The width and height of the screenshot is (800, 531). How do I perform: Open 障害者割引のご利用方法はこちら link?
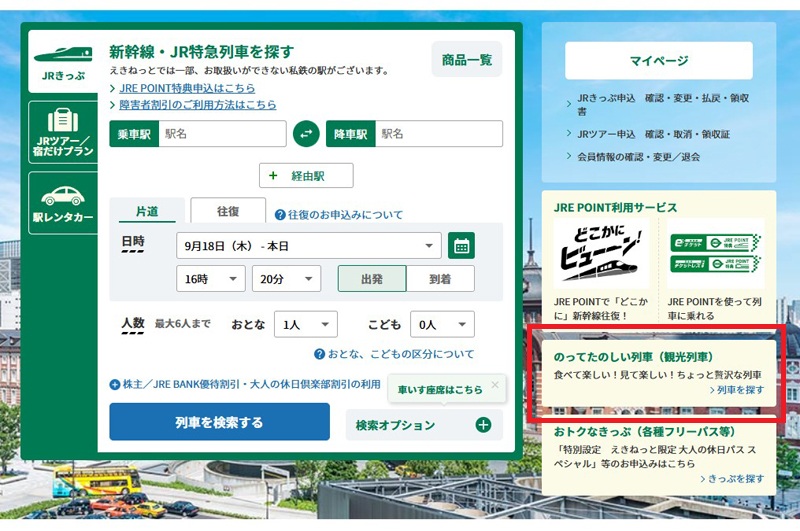(197, 105)
